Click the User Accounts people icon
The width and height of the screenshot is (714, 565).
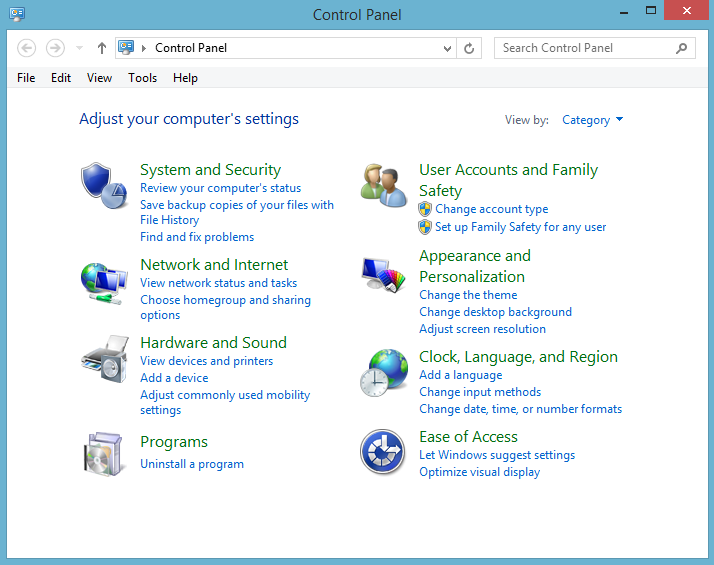[383, 183]
